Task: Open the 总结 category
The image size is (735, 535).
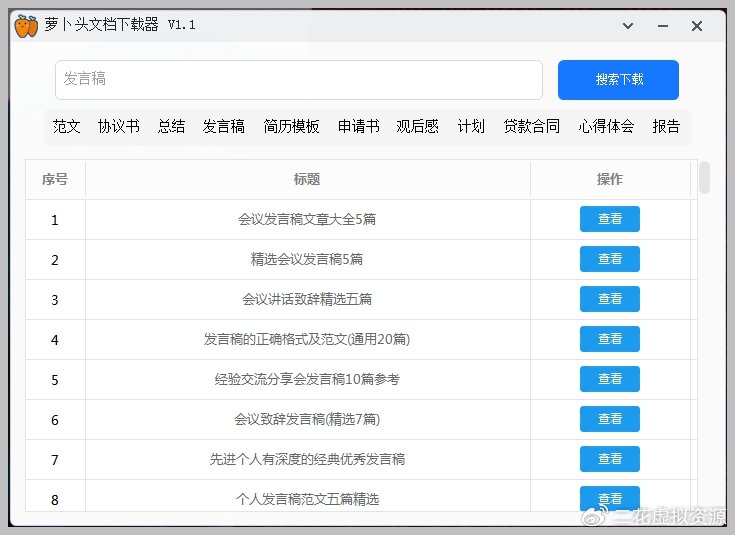Action: pyautogui.click(x=171, y=126)
